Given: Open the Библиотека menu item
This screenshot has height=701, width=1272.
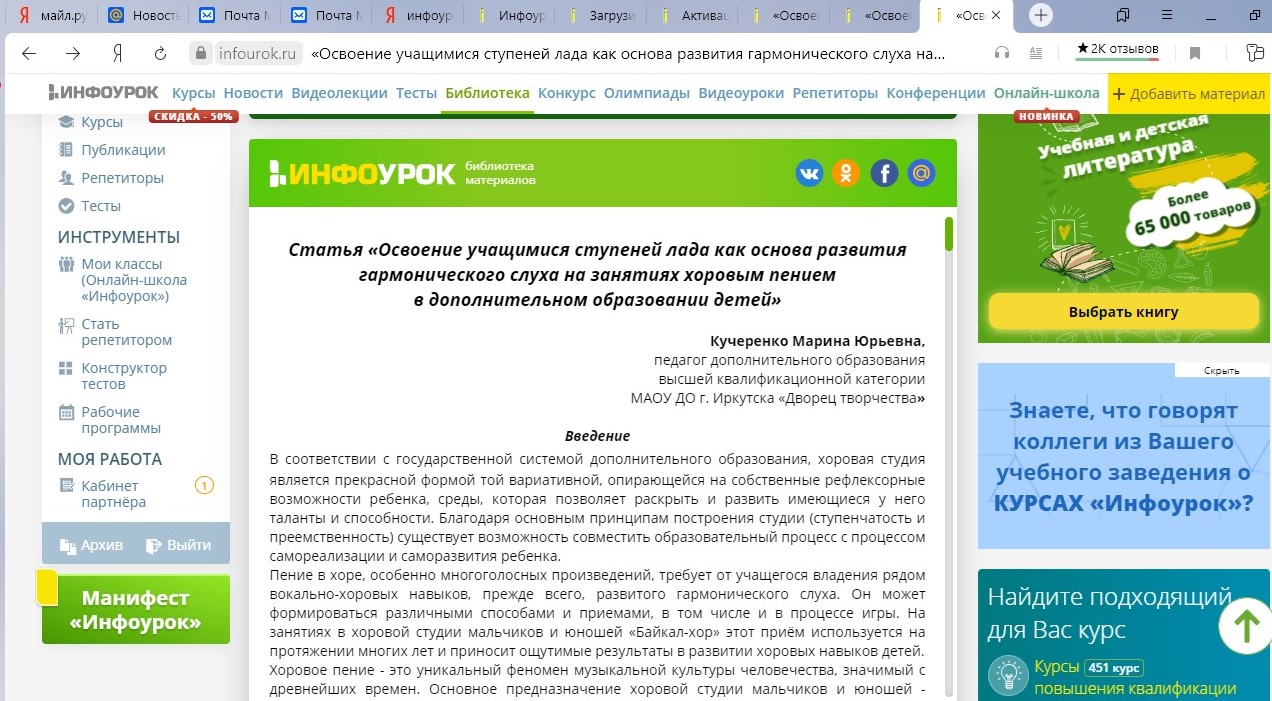Looking at the screenshot, I should click(x=487, y=93).
